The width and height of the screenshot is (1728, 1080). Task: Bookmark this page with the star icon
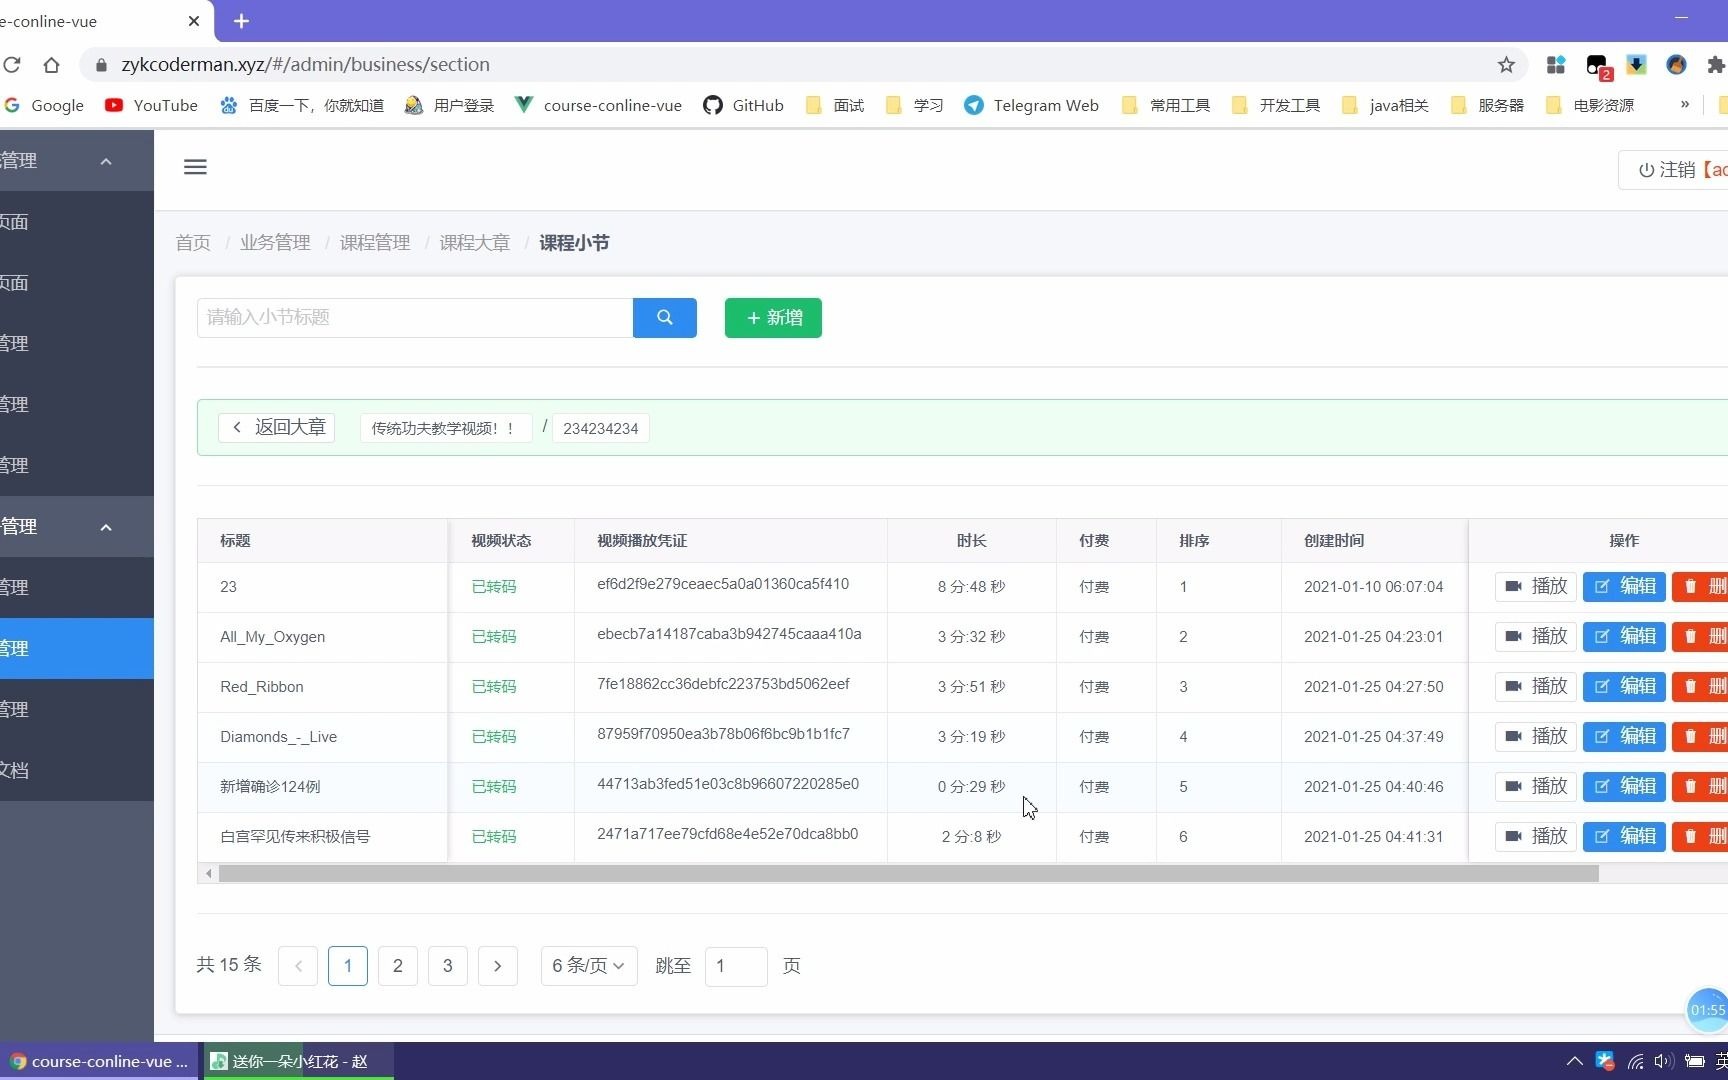(1506, 65)
